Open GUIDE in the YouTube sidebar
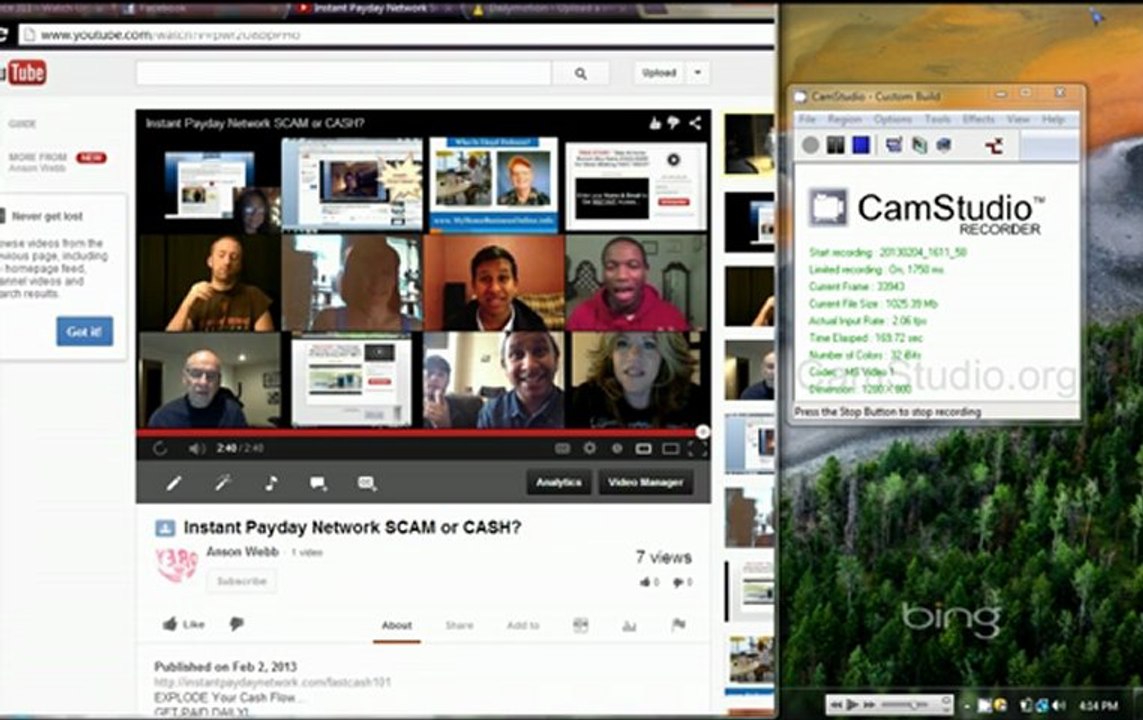 click(22, 124)
